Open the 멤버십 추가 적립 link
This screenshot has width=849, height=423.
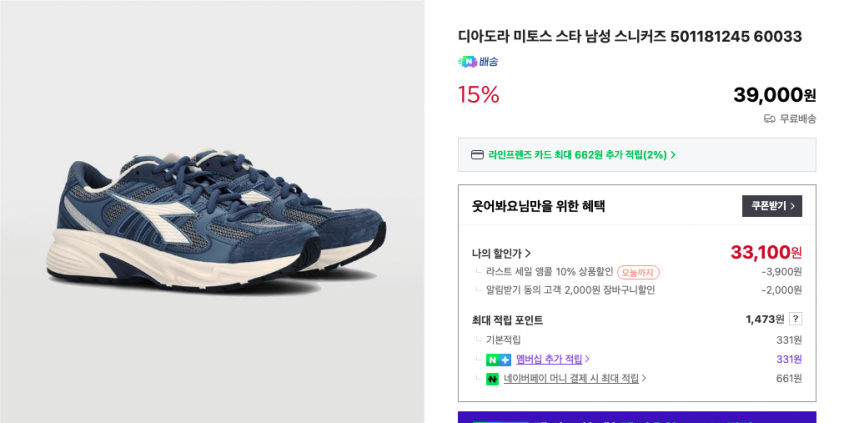[x=549, y=359]
